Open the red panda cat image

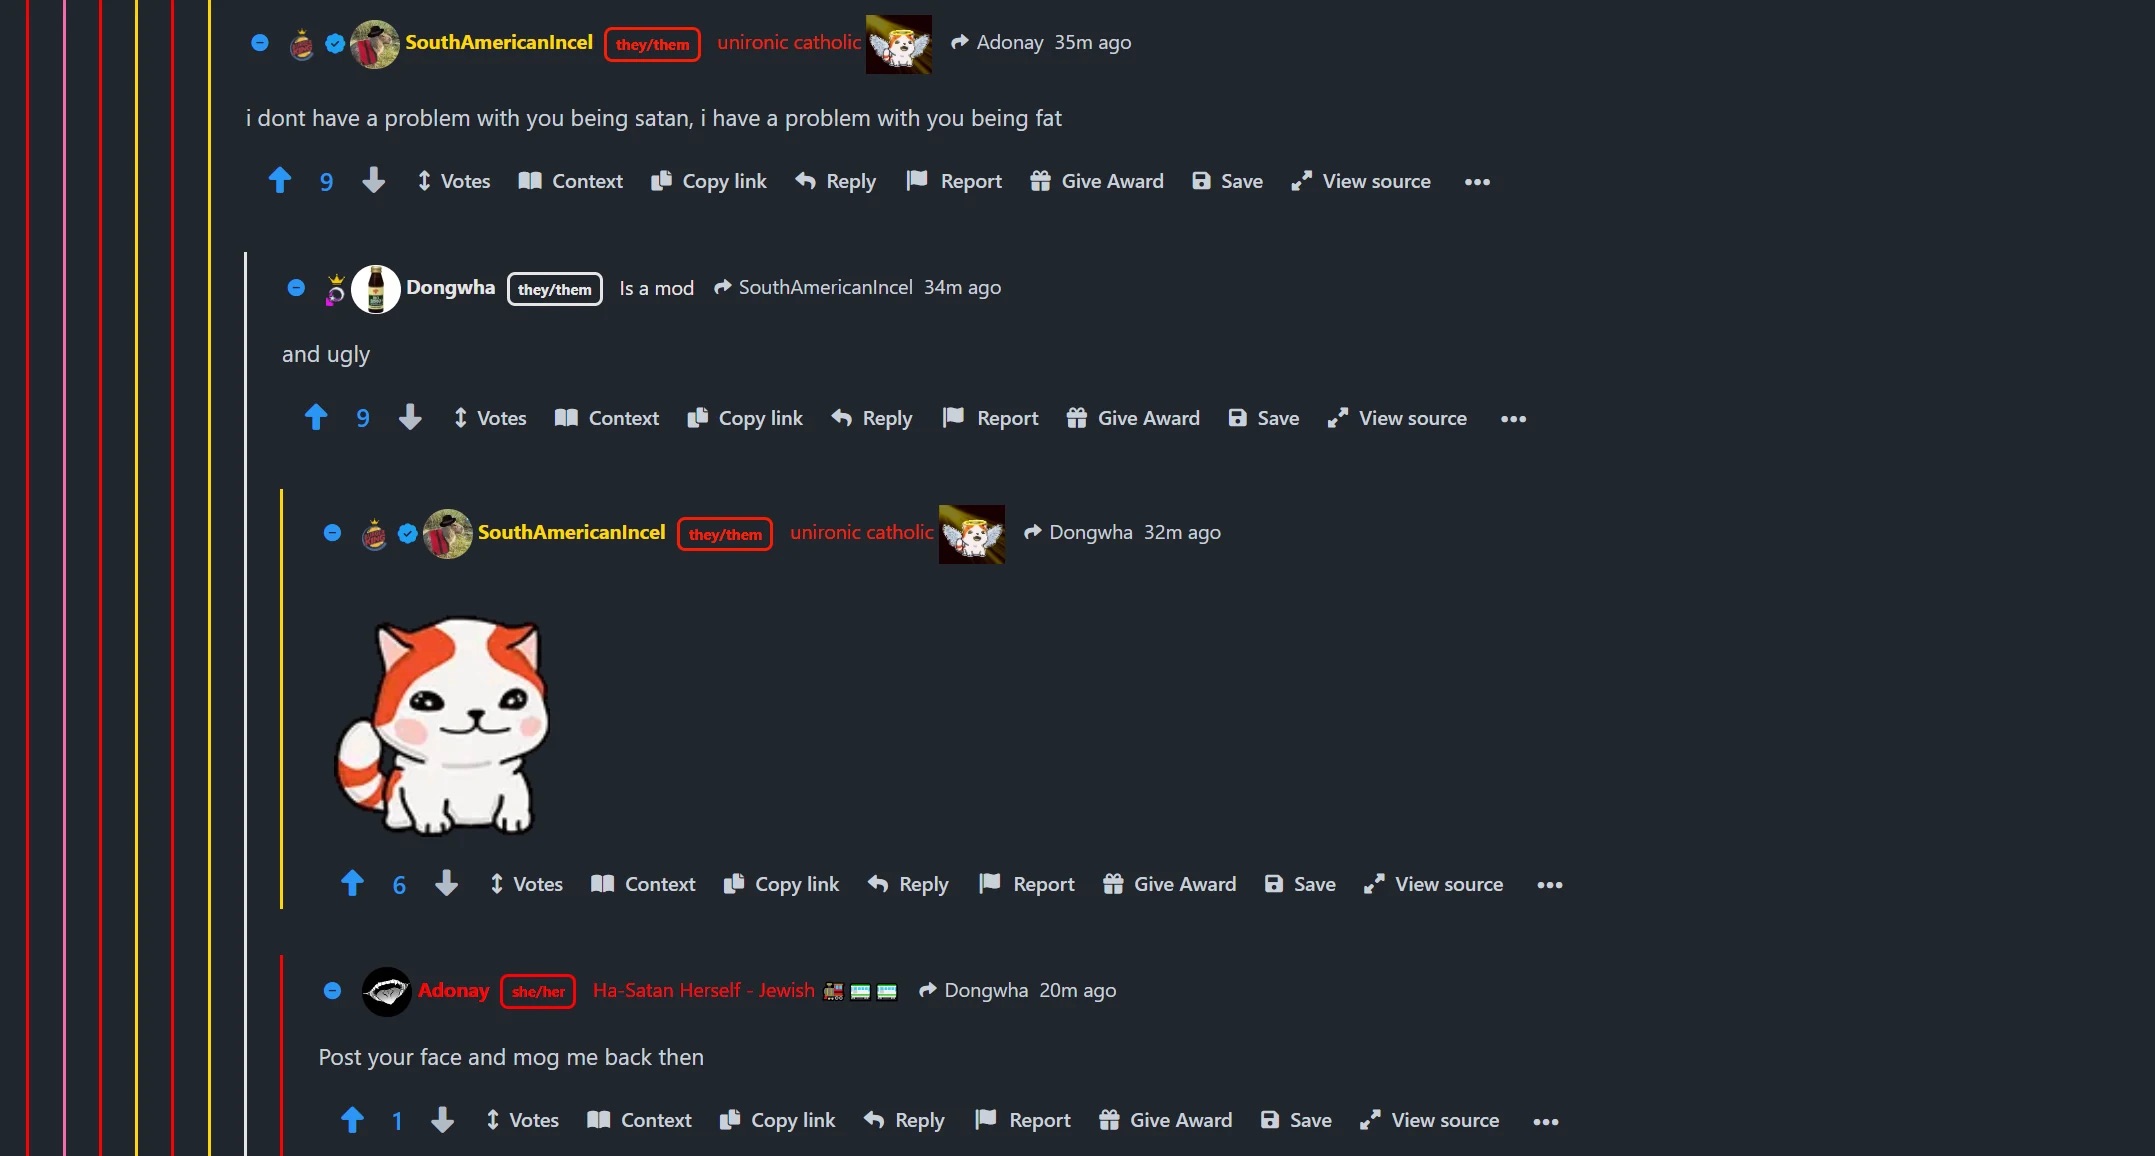point(442,727)
